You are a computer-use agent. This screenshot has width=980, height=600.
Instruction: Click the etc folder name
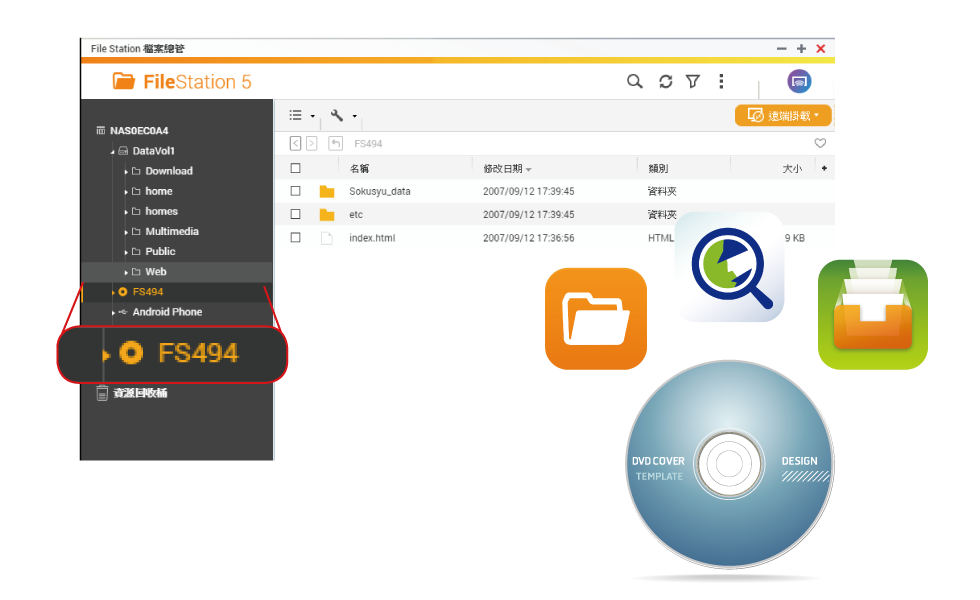click(x=356, y=214)
